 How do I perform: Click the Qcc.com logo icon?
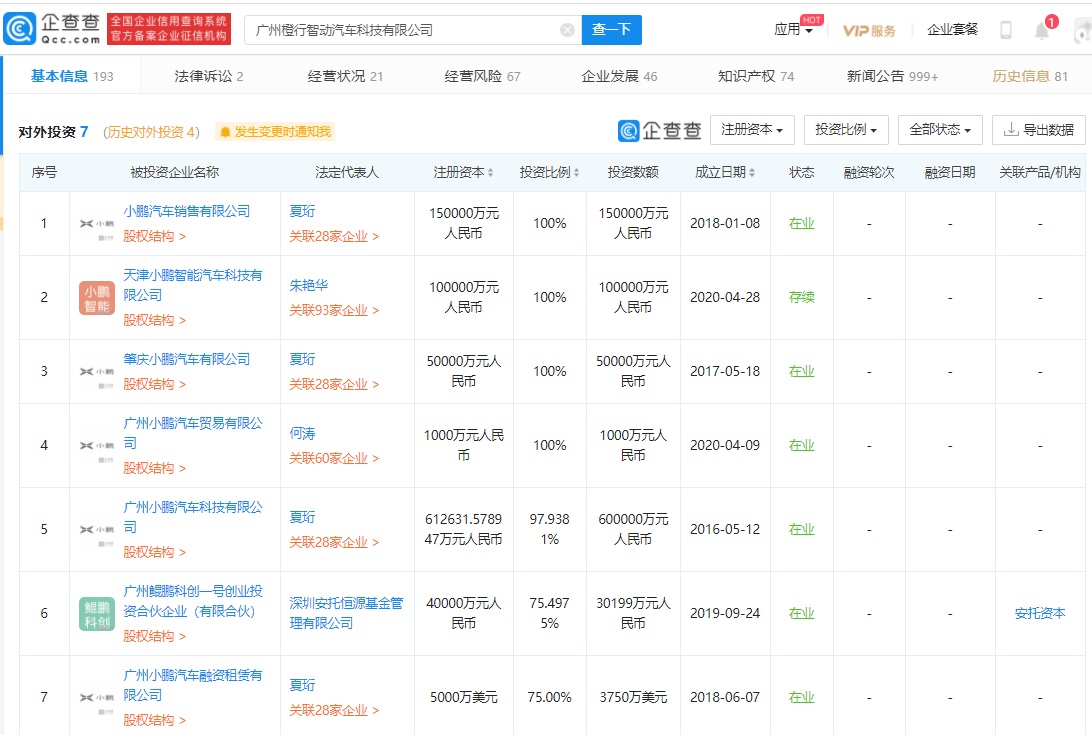point(20,29)
